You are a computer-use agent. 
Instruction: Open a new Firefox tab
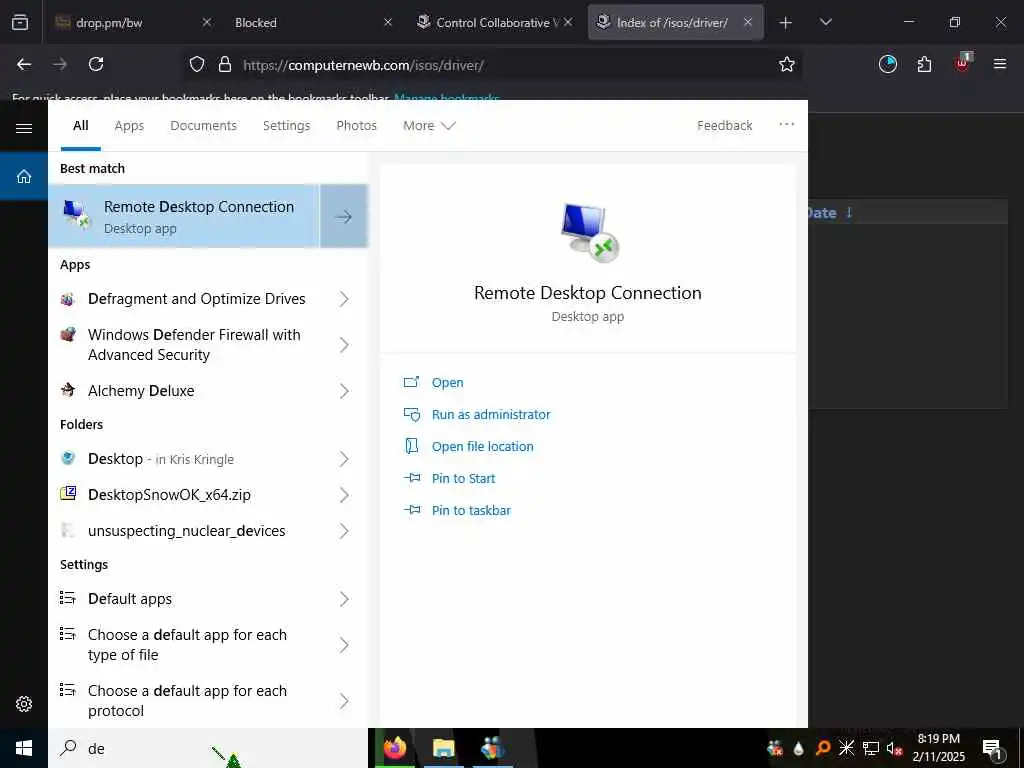[x=786, y=22]
